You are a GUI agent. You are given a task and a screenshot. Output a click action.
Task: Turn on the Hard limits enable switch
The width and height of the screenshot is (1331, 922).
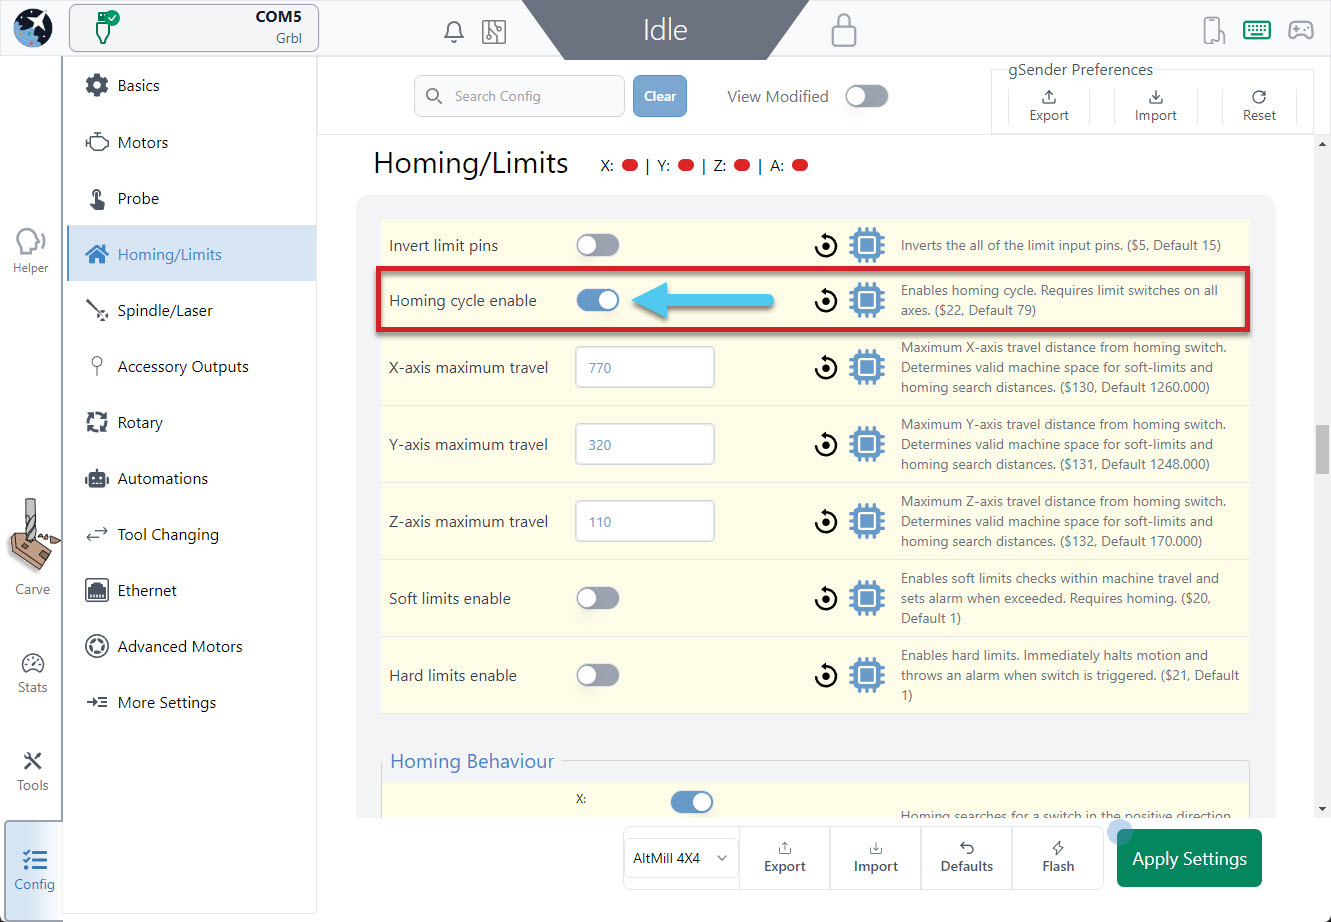[598, 676]
